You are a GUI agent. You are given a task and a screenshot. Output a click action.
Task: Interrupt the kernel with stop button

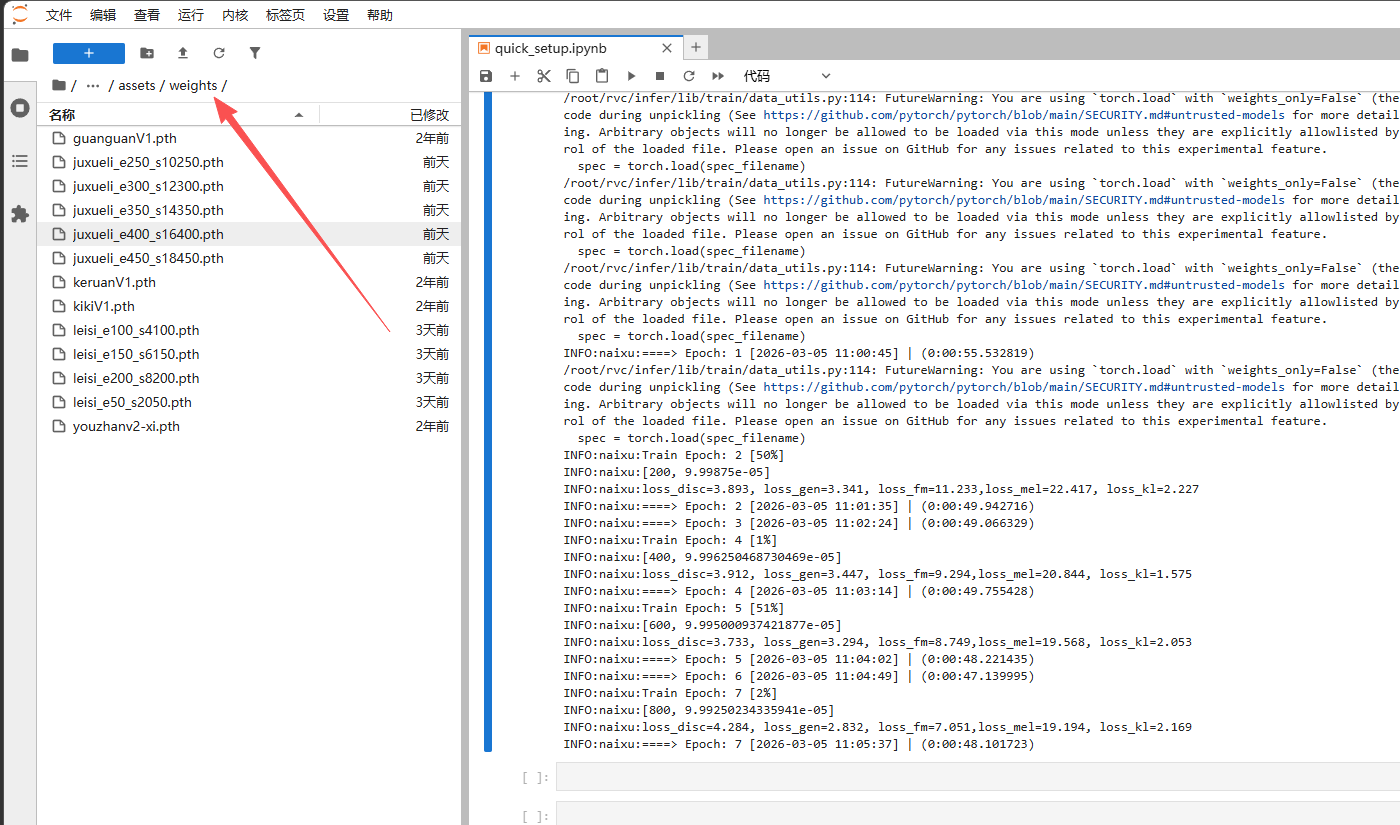point(660,76)
